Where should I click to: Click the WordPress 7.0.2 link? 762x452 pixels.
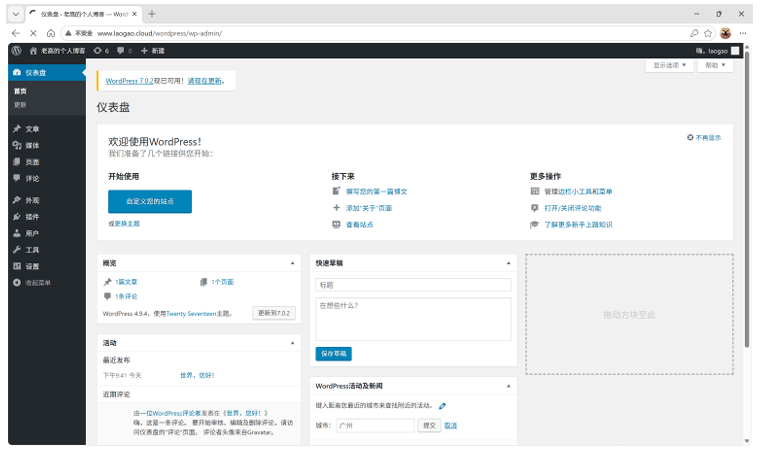point(129,81)
